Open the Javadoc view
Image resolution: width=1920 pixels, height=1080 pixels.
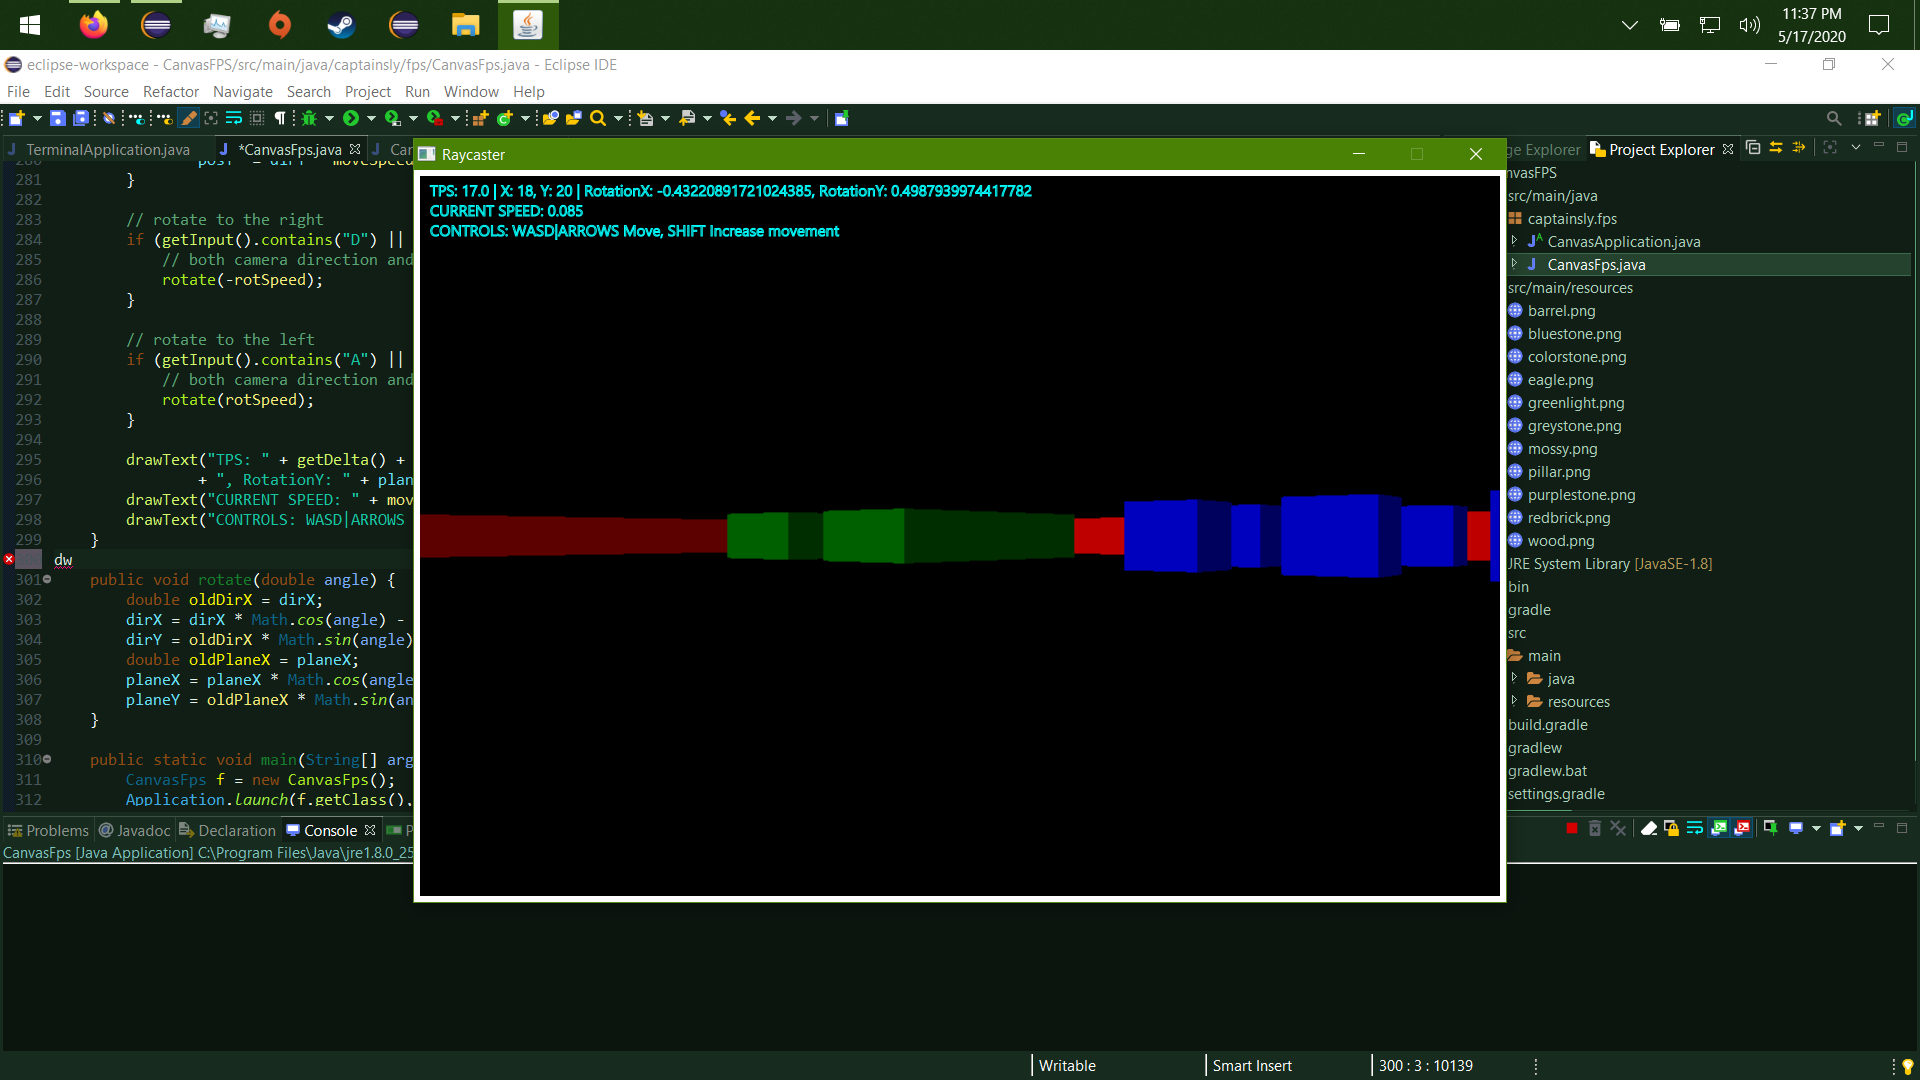[143, 830]
